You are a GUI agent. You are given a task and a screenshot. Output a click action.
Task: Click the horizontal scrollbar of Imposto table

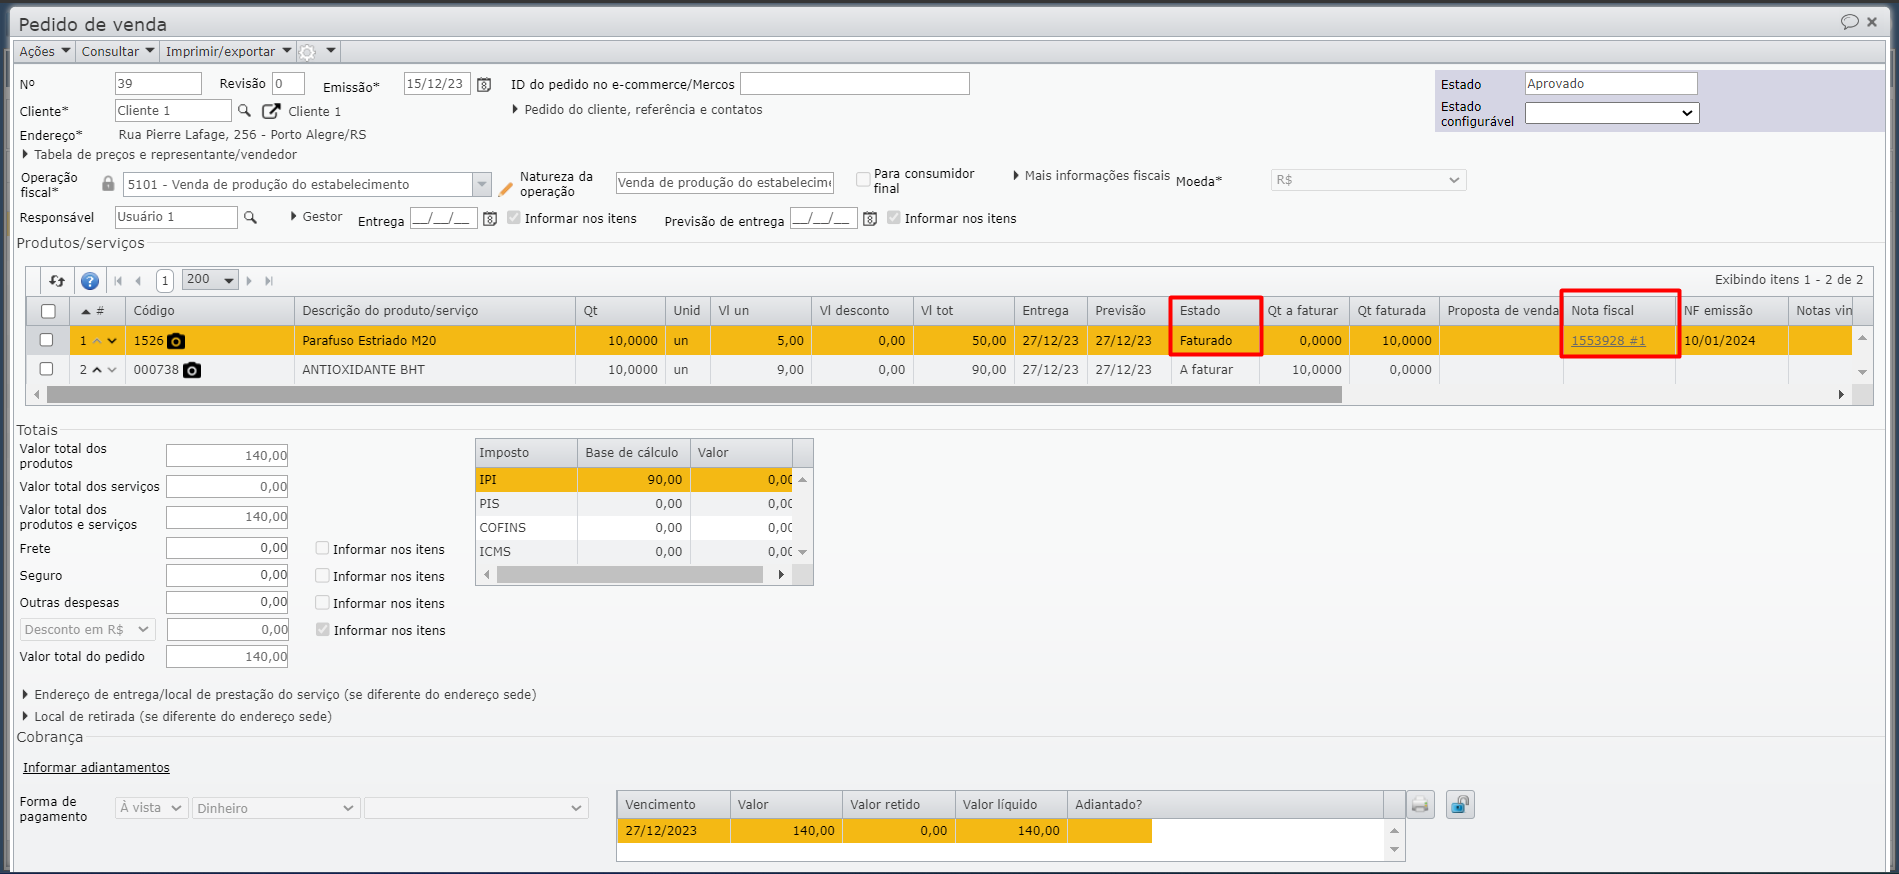pos(630,575)
